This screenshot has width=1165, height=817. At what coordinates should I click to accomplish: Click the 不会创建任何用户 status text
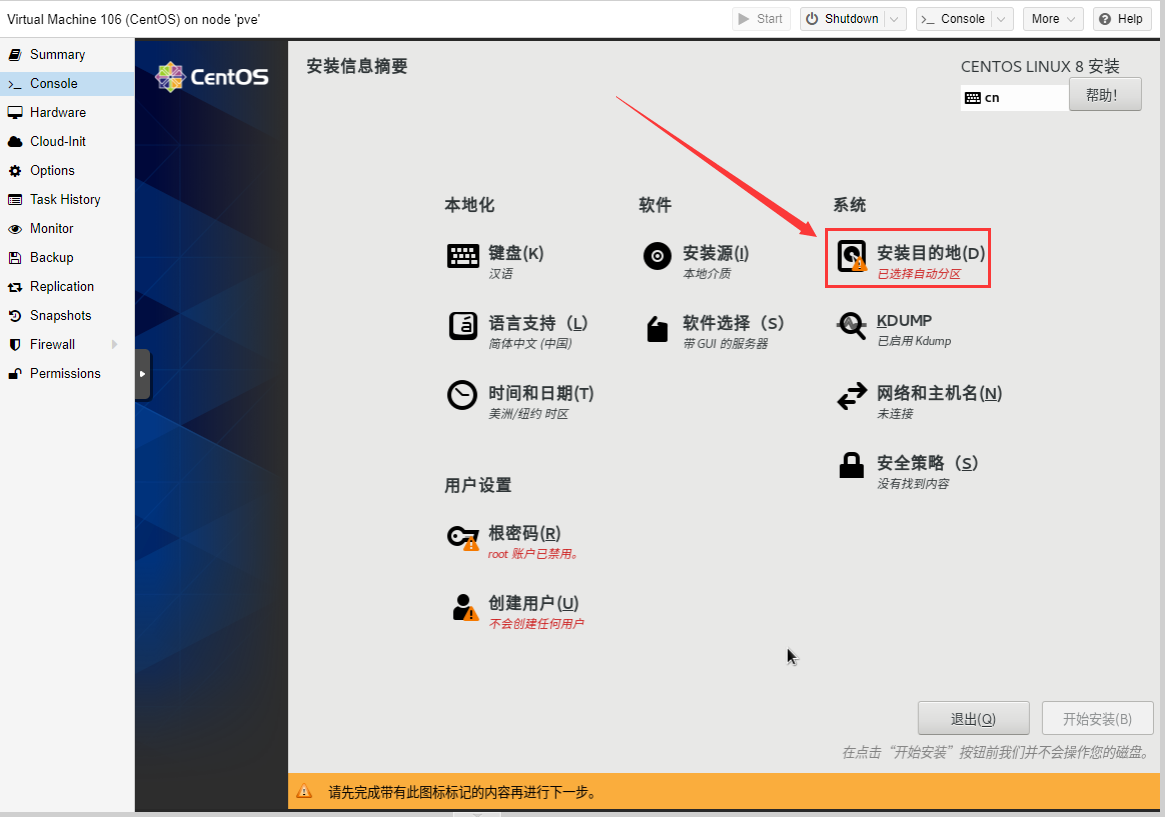click(x=536, y=624)
